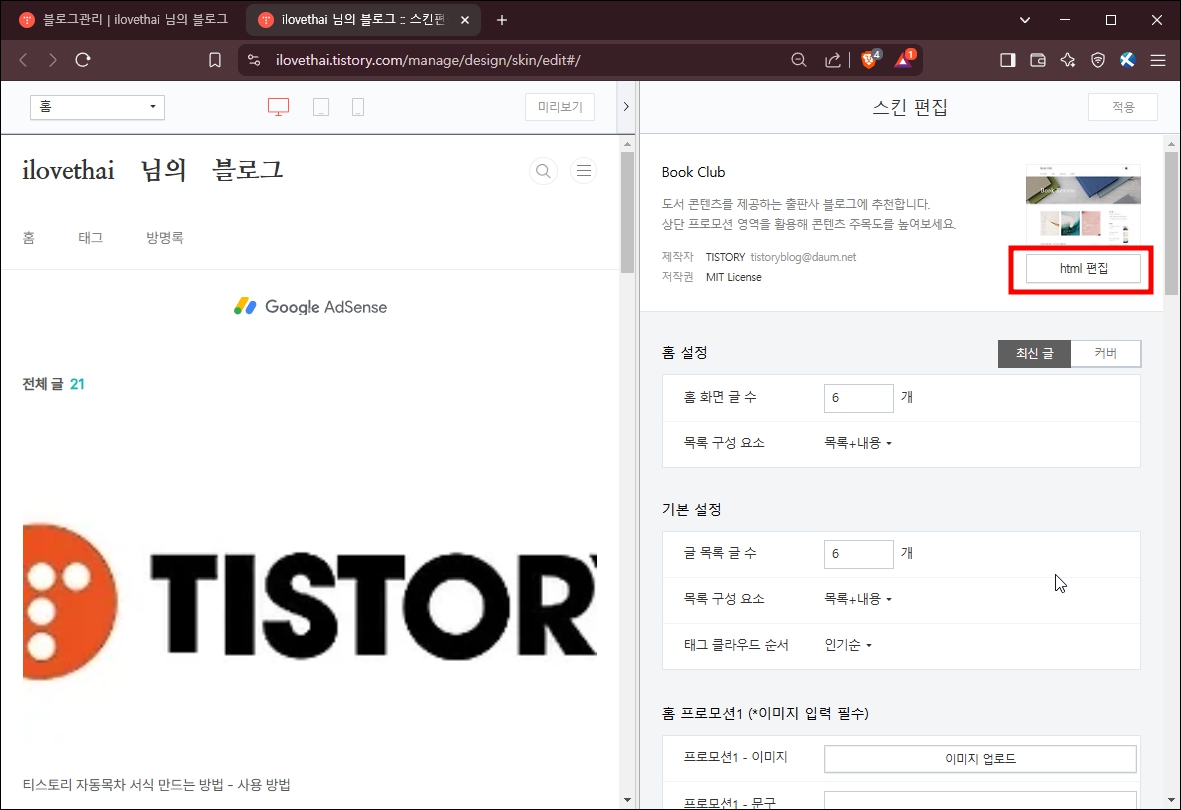Open the 홈 page selector dropdown
The height and width of the screenshot is (810, 1181).
[x=96, y=107]
